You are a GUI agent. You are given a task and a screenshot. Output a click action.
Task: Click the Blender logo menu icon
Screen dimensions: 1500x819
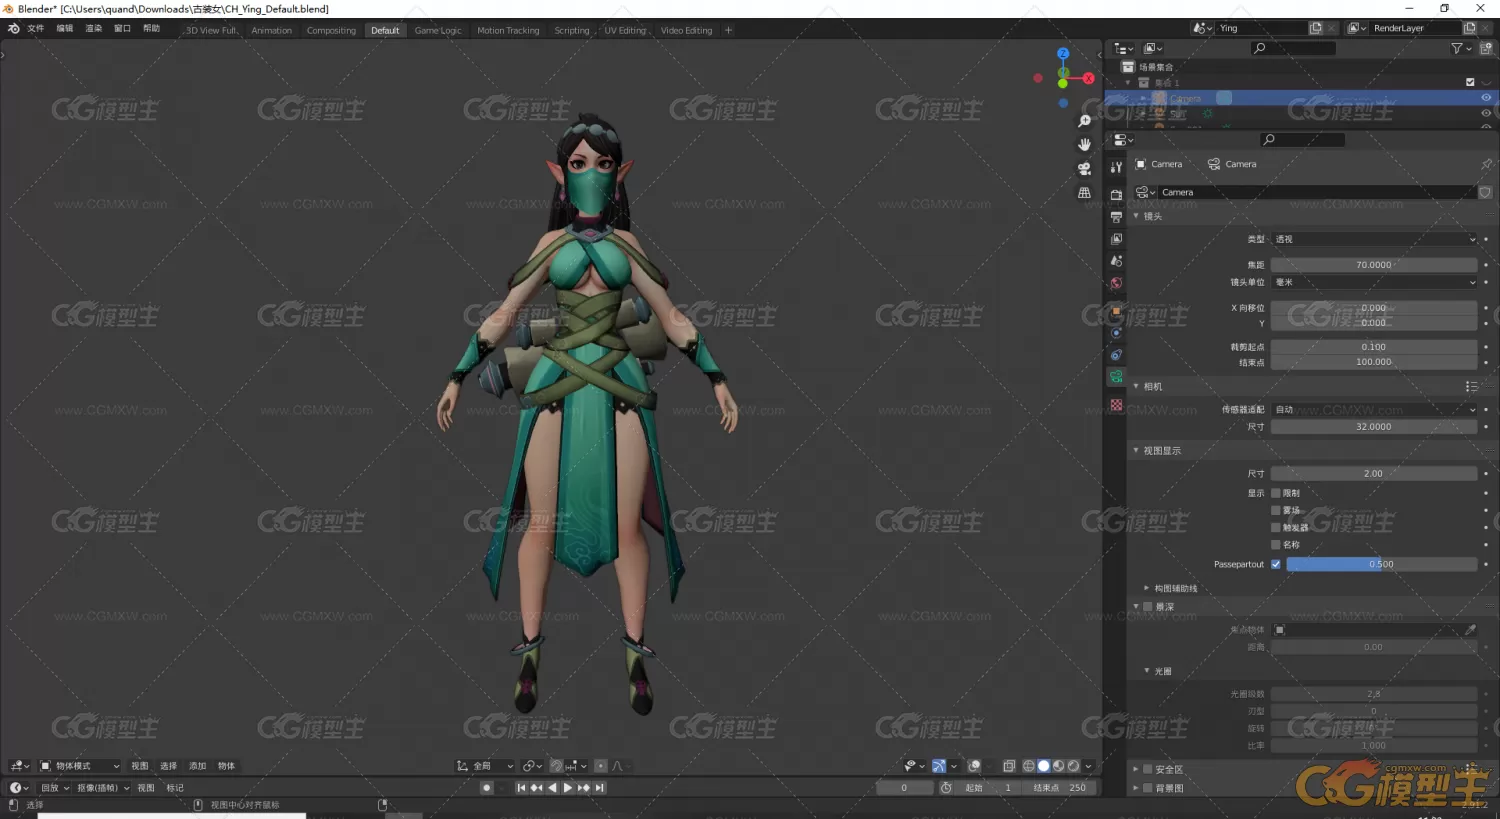pos(14,29)
